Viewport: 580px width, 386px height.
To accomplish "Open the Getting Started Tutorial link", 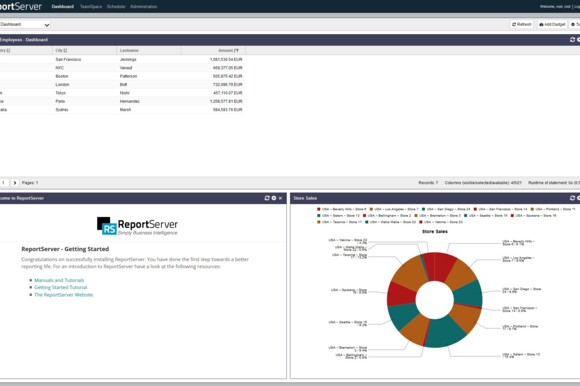I will click(61, 287).
